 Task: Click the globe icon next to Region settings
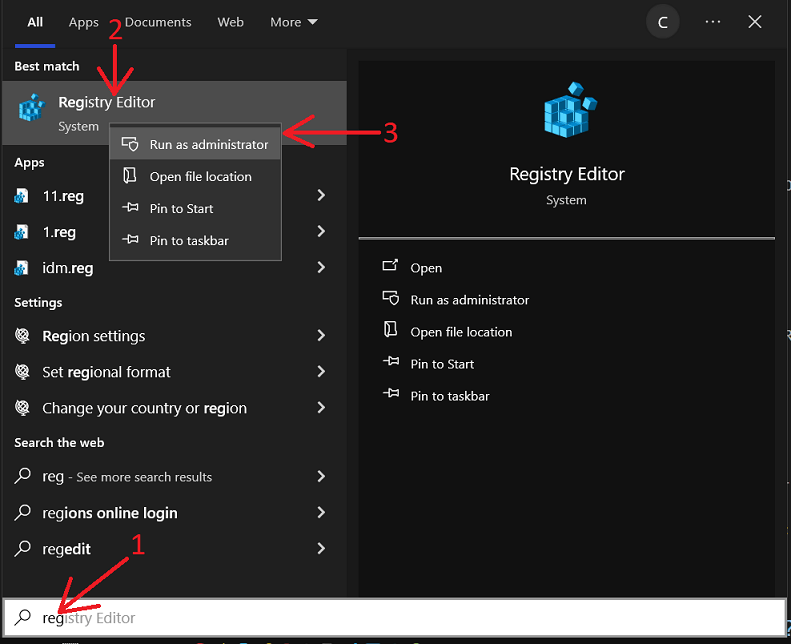22,335
